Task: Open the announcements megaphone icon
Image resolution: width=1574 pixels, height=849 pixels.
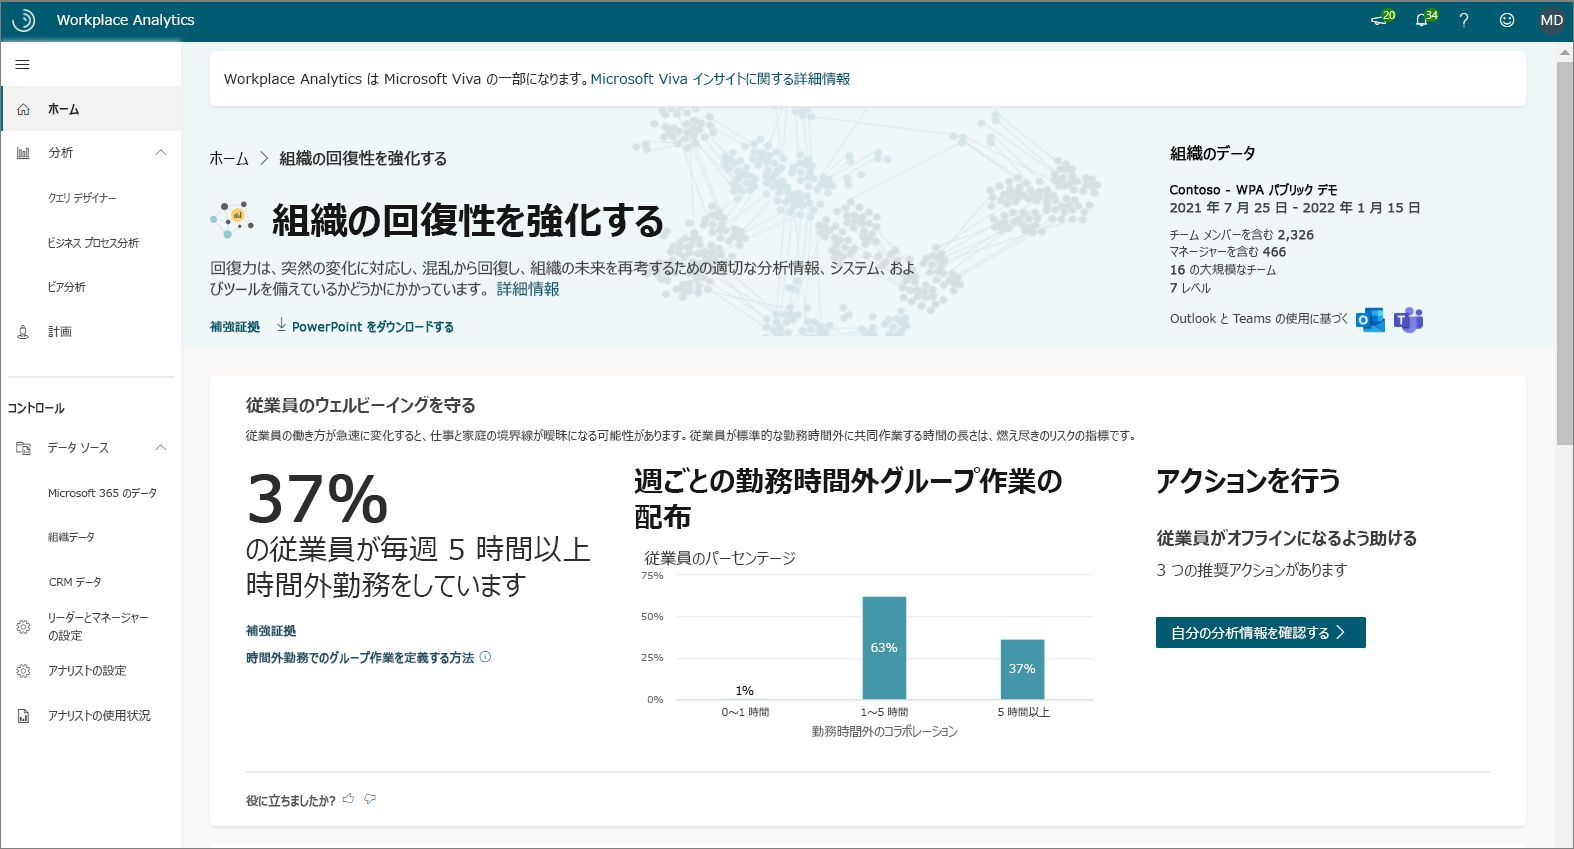Action: (1379, 20)
